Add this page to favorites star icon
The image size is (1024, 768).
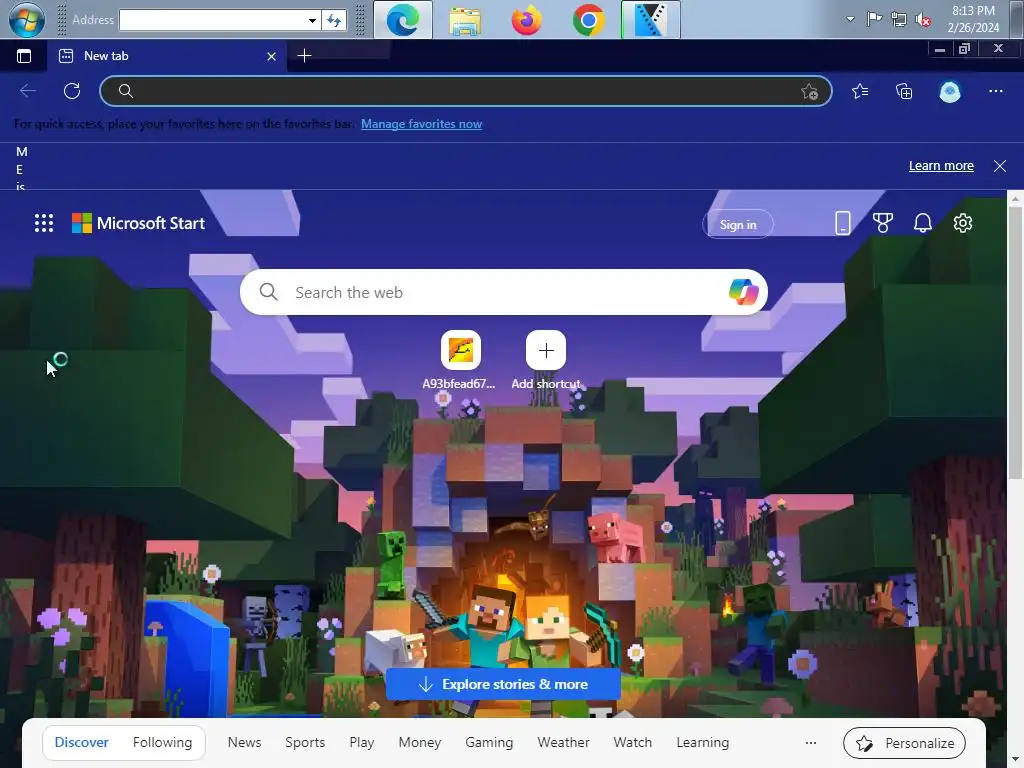[x=809, y=91]
